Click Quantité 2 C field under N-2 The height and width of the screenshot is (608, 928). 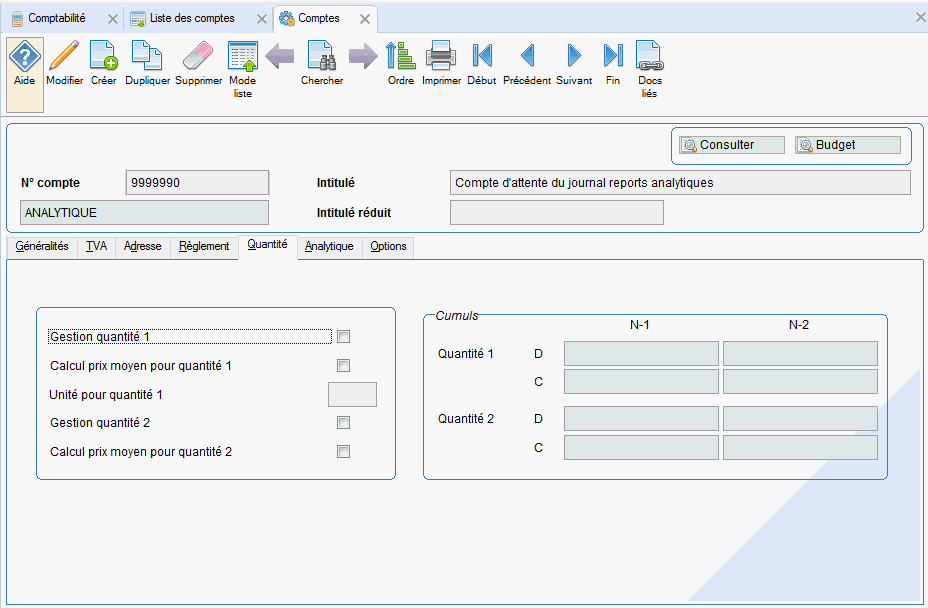click(800, 448)
